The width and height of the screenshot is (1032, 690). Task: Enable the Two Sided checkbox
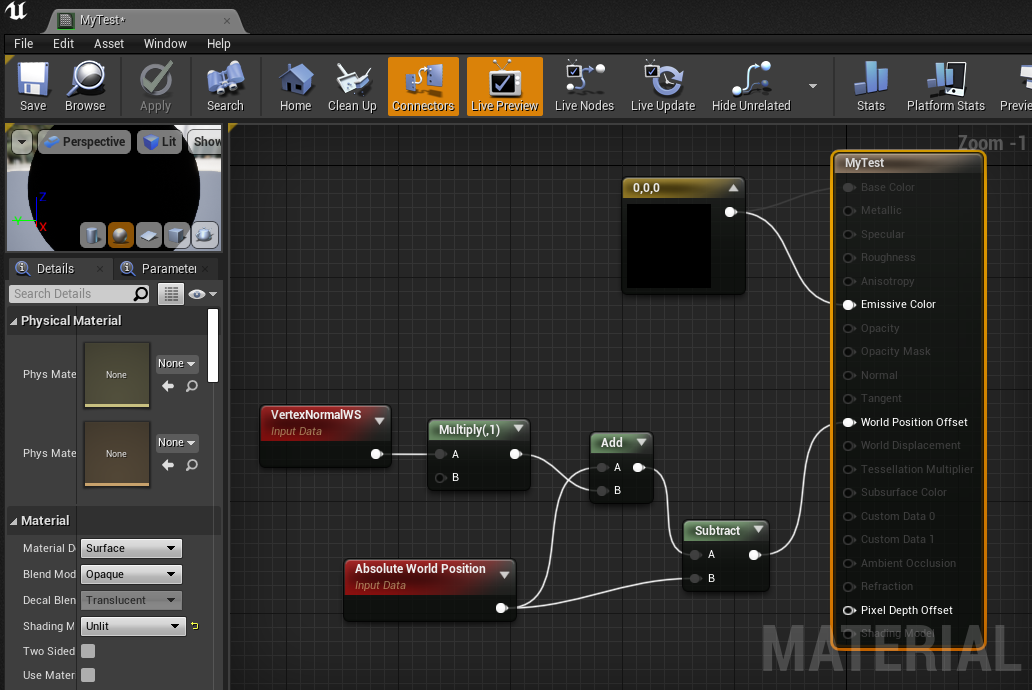coord(88,651)
